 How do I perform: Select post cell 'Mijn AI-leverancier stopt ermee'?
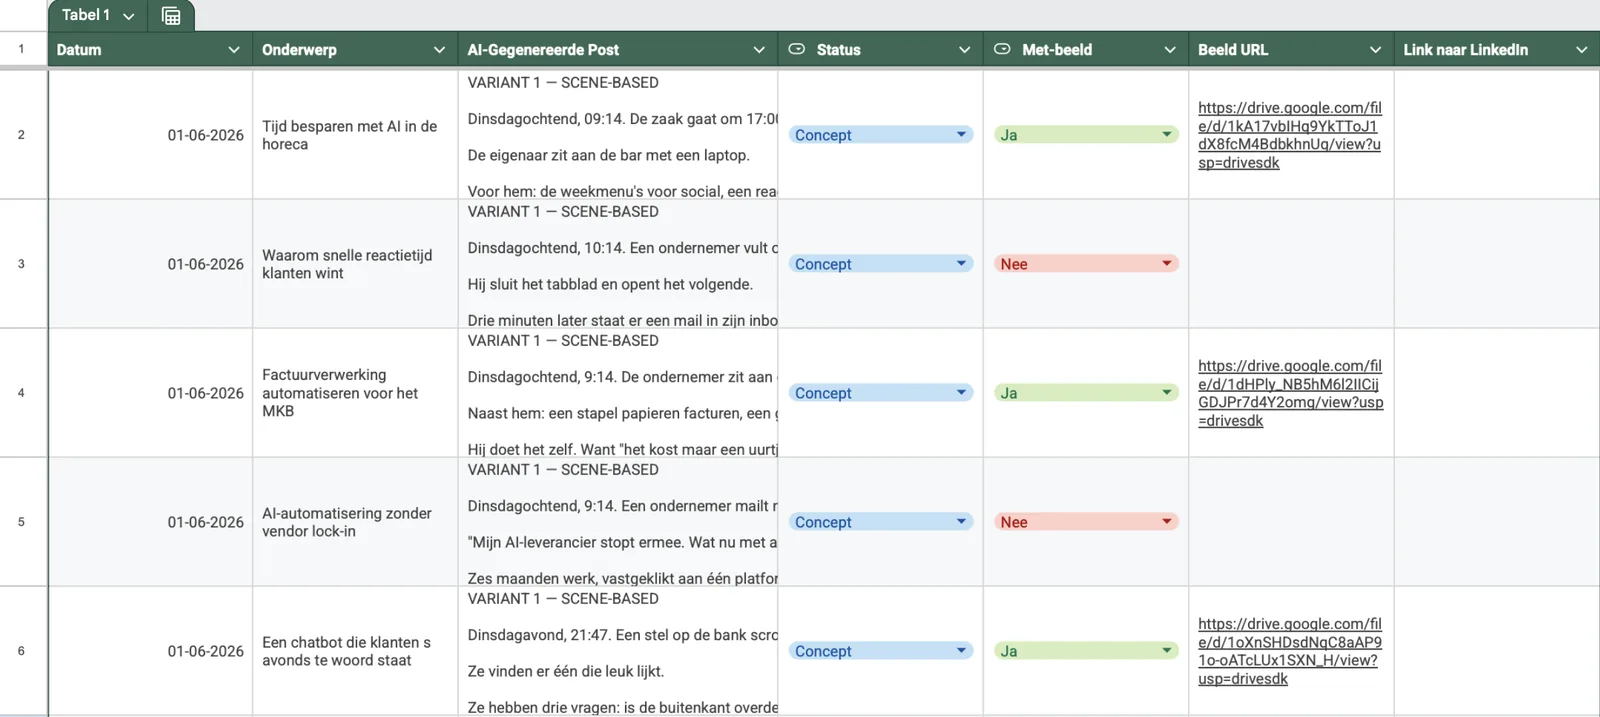pyautogui.click(x=618, y=522)
